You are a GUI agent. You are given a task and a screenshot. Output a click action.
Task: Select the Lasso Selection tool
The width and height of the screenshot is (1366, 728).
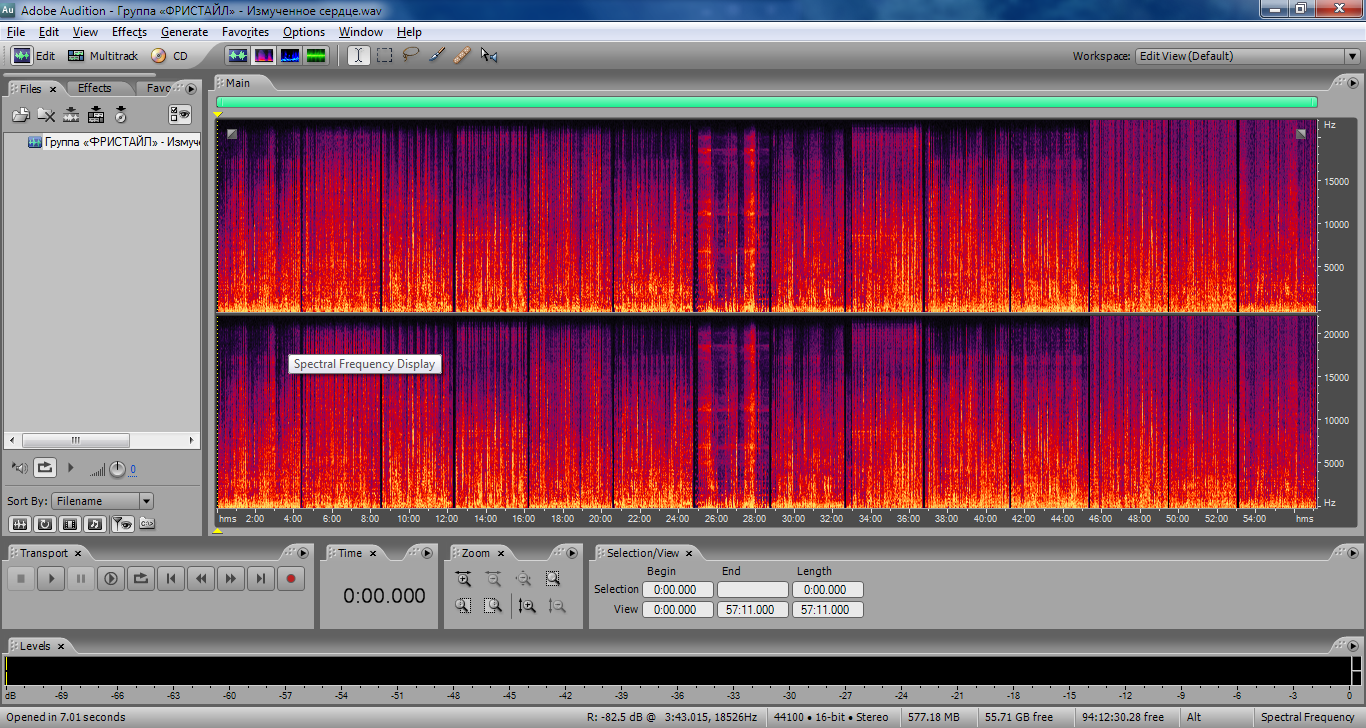coord(410,56)
